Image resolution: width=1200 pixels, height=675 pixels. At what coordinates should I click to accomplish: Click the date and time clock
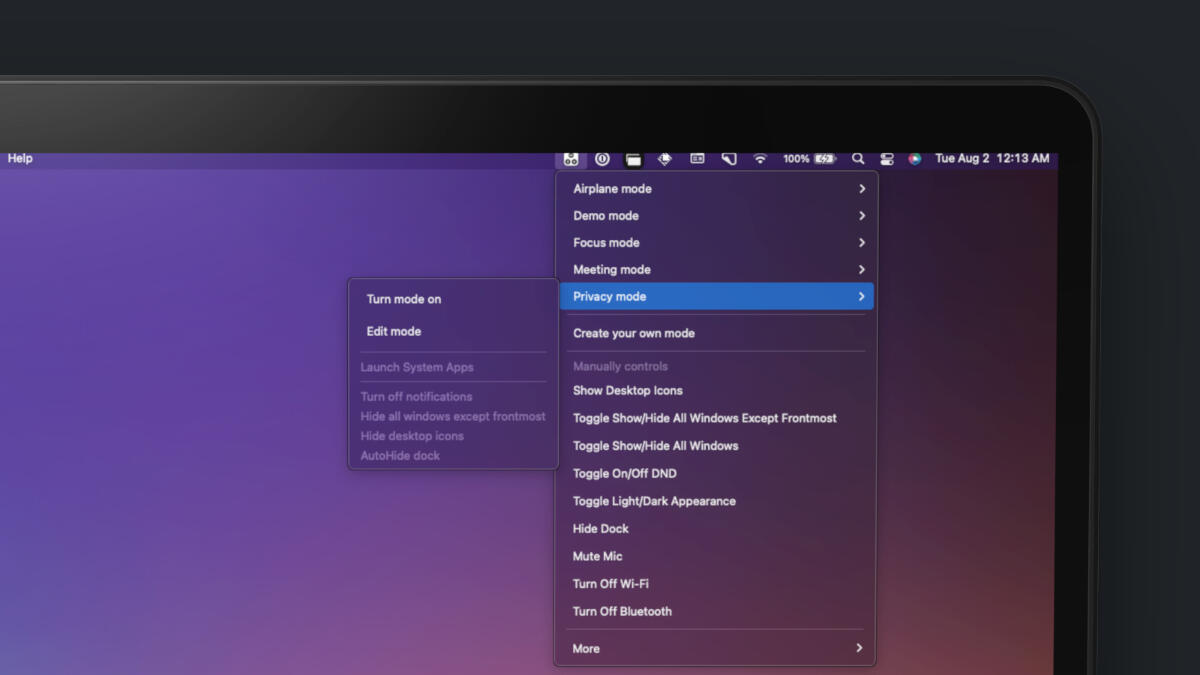(991, 159)
